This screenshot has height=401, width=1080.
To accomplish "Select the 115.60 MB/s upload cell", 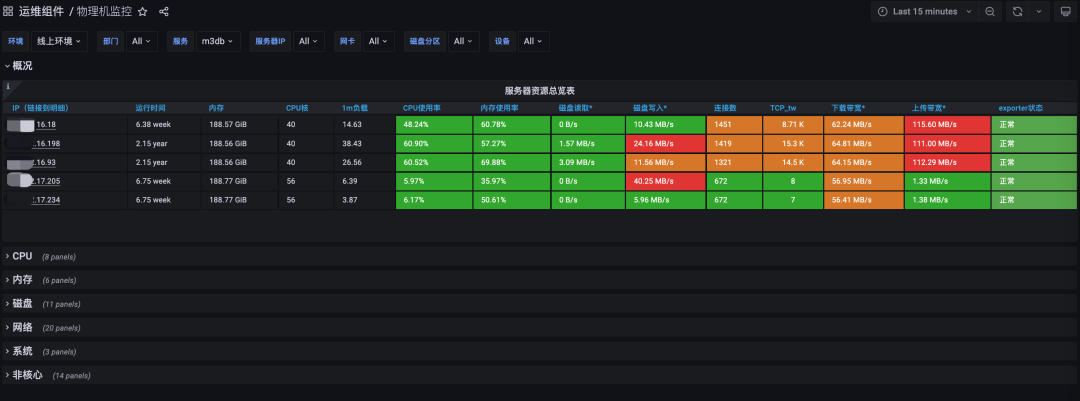I will click(x=947, y=125).
